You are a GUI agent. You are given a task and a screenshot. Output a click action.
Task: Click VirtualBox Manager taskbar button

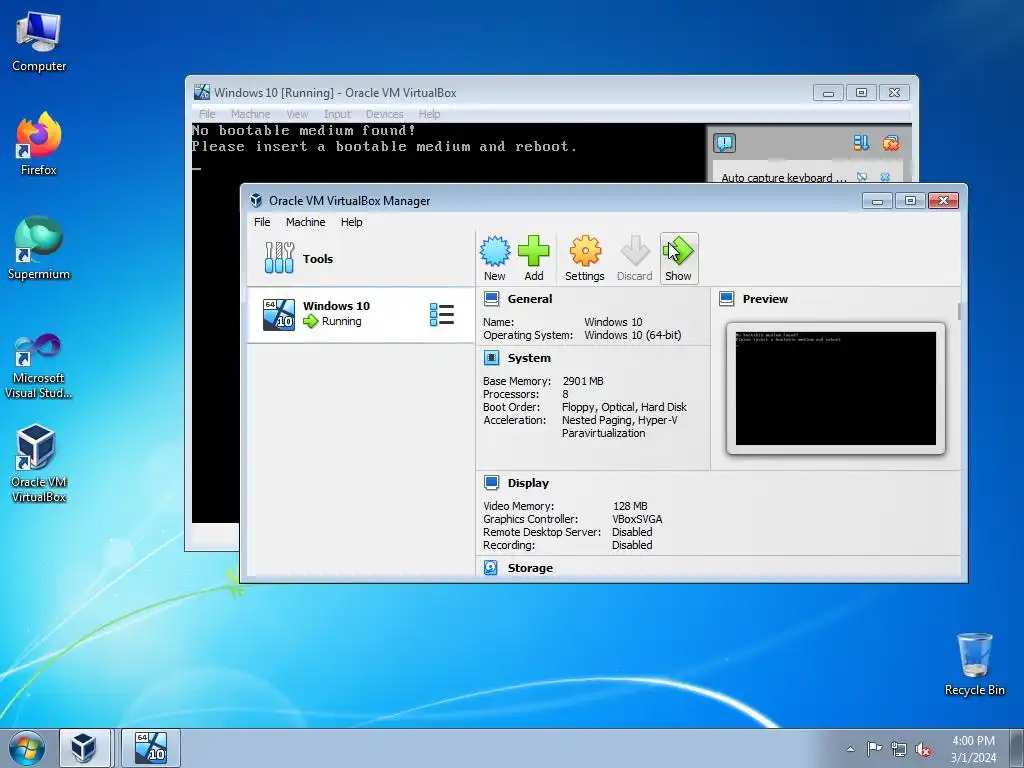click(x=84, y=748)
